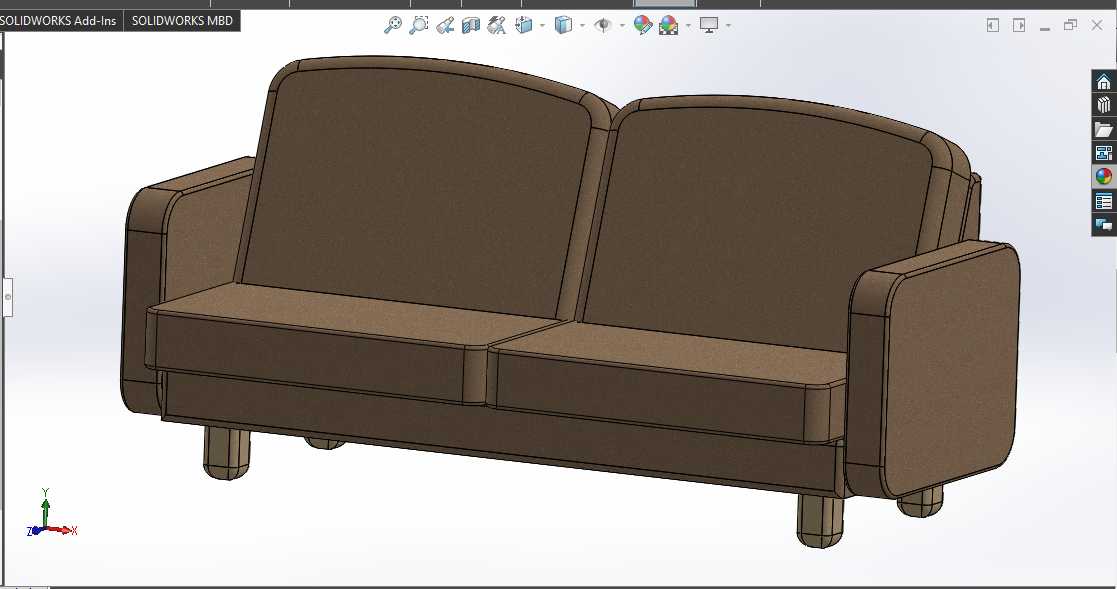Expand the Display Style dropdown arrow
Image resolution: width=1117 pixels, height=589 pixels.
pyautogui.click(x=583, y=26)
